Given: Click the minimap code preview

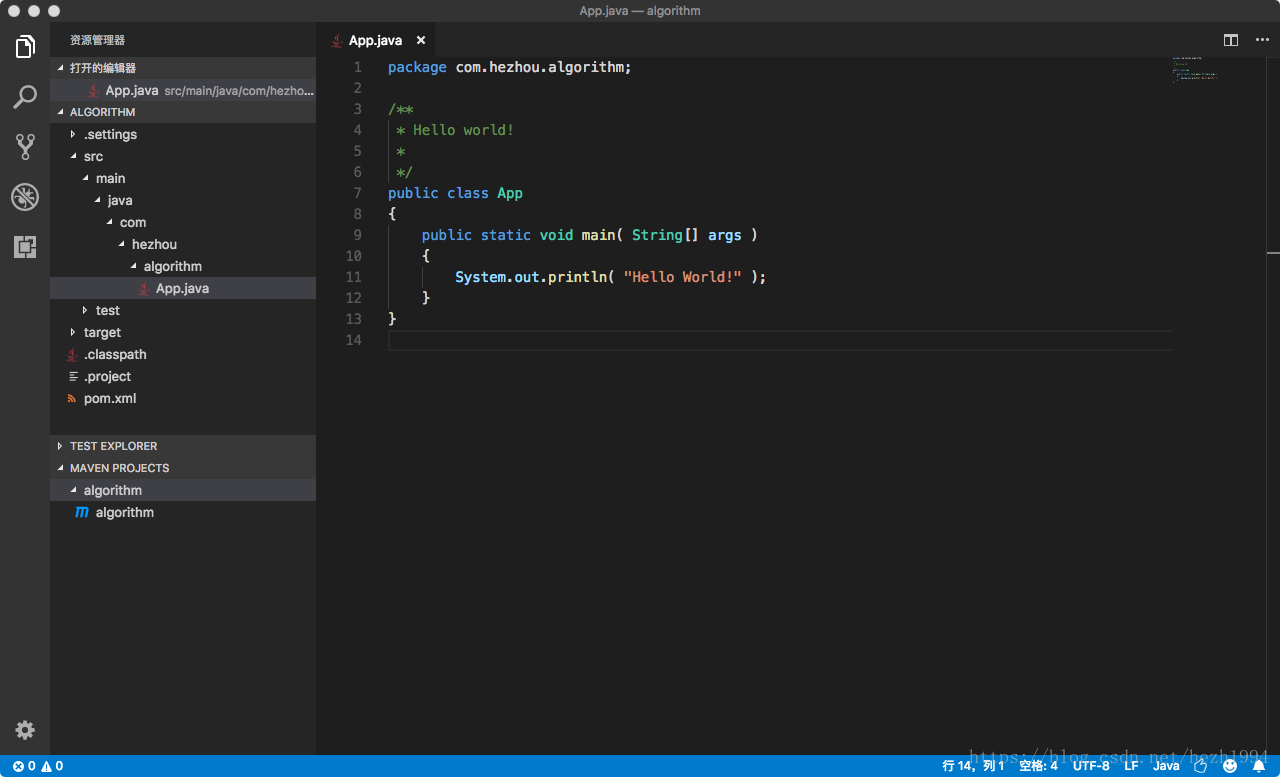Looking at the screenshot, I should [1195, 69].
